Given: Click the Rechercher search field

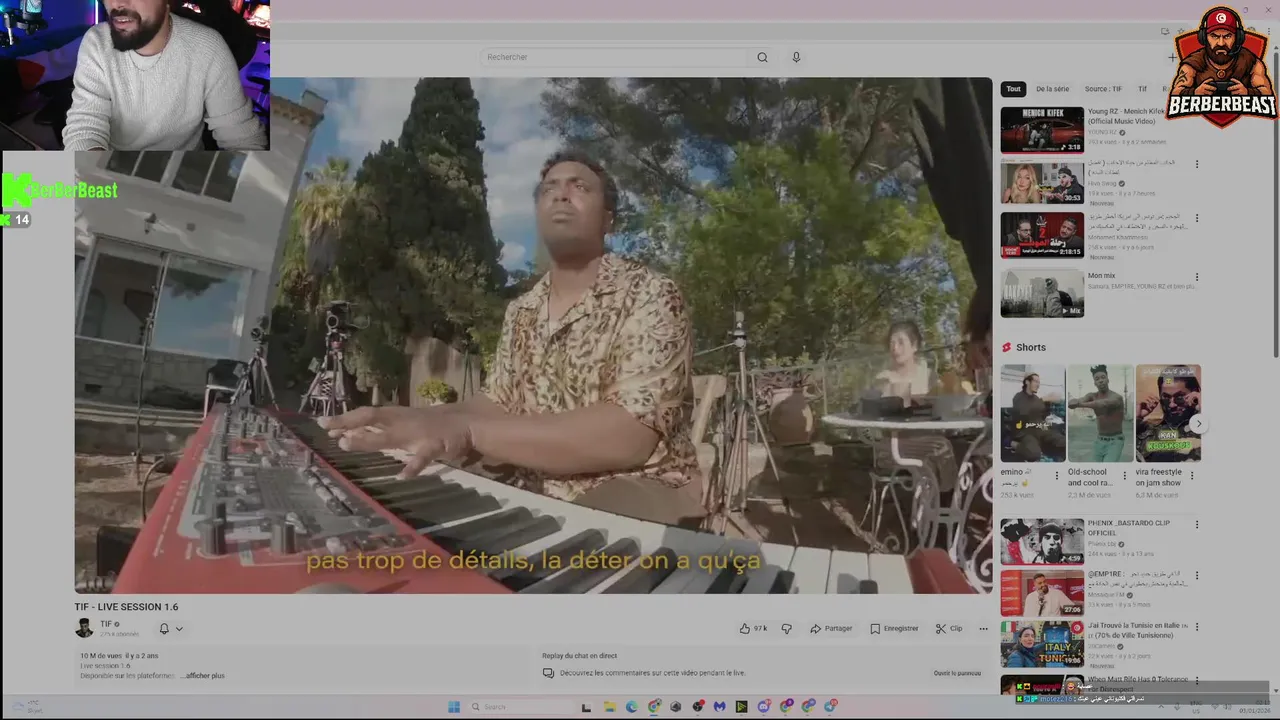Looking at the screenshot, I should point(614,57).
